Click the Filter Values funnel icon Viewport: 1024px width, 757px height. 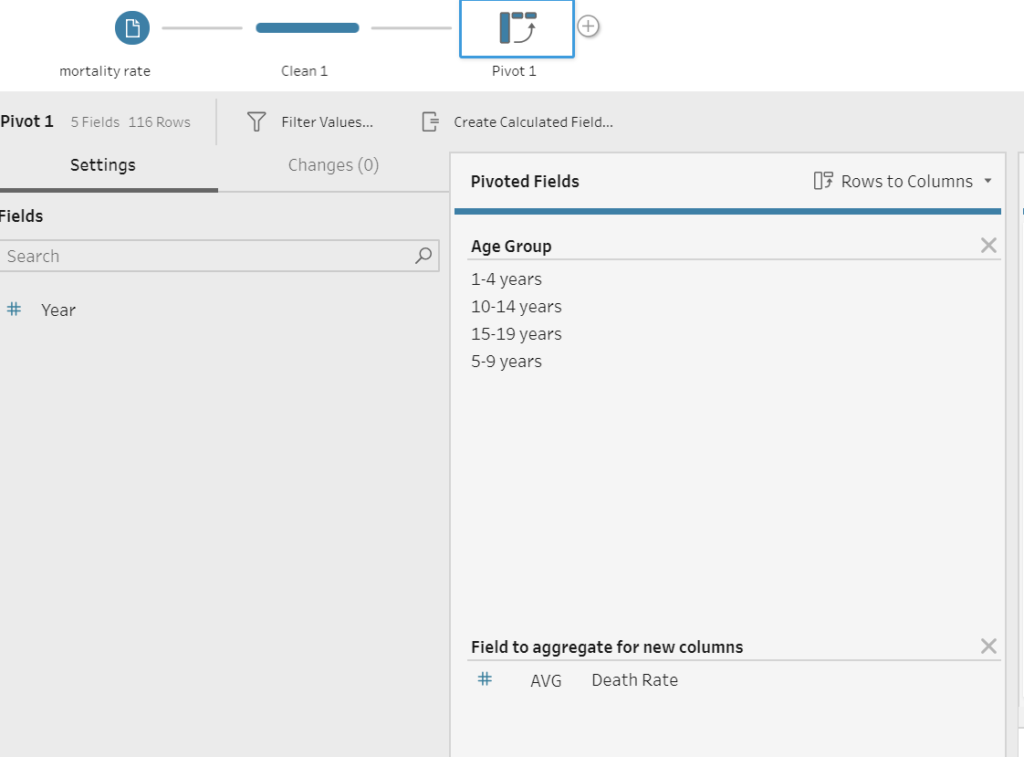pyautogui.click(x=257, y=122)
